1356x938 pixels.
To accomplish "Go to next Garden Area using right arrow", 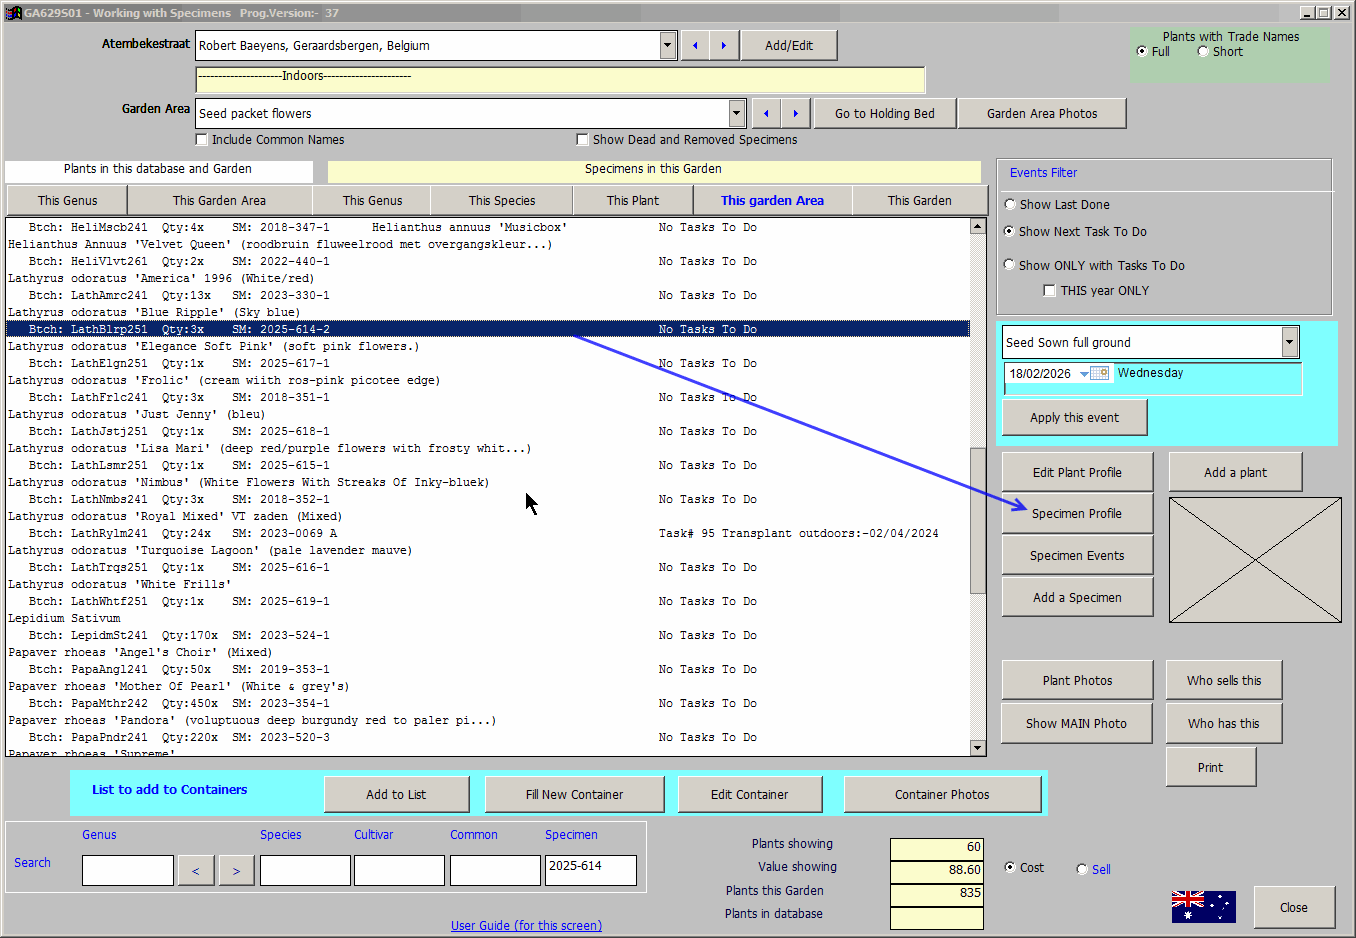I will point(795,114).
